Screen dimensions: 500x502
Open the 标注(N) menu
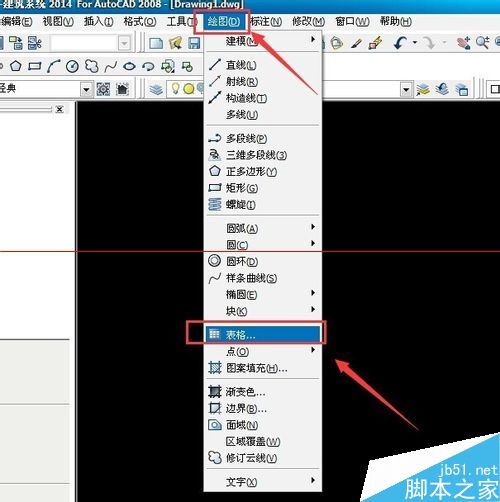point(266,22)
